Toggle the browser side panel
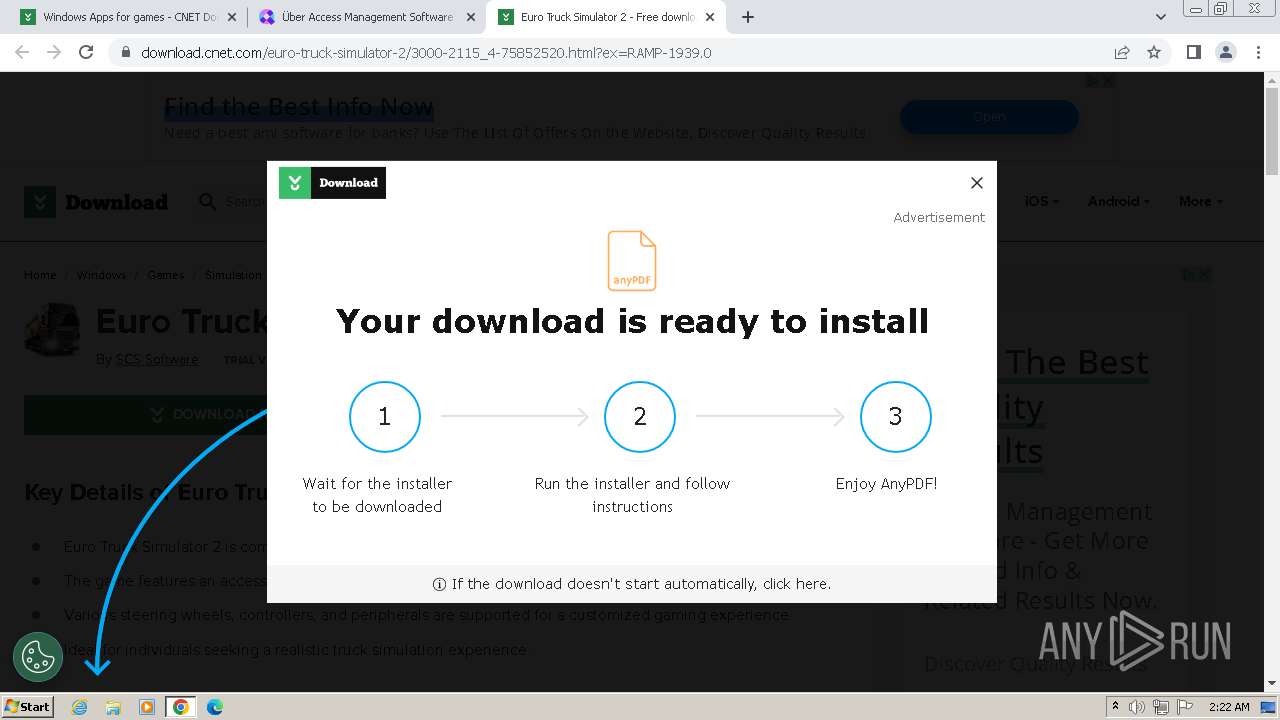The width and height of the screenshot is (1280, 720). pos(1193,52)
